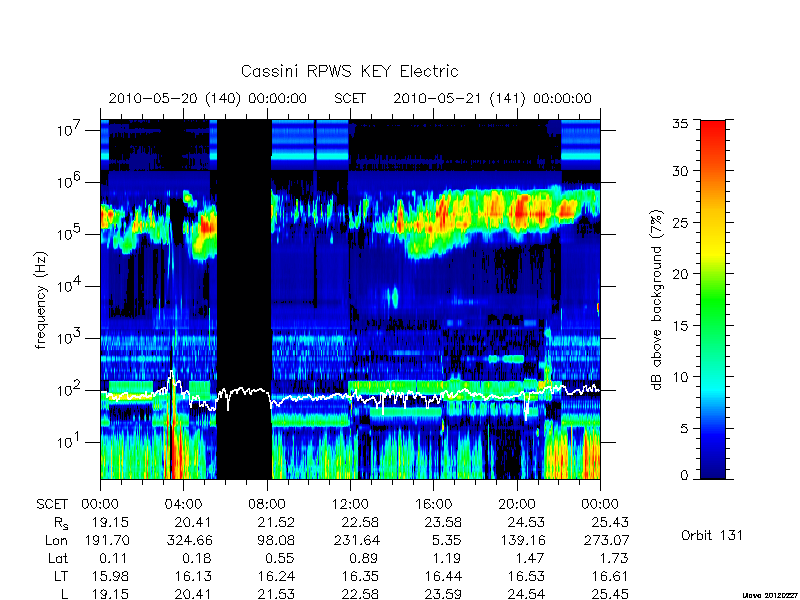Select the latitude value 0.55
The image size is (800, 600).
coord(280,558)
